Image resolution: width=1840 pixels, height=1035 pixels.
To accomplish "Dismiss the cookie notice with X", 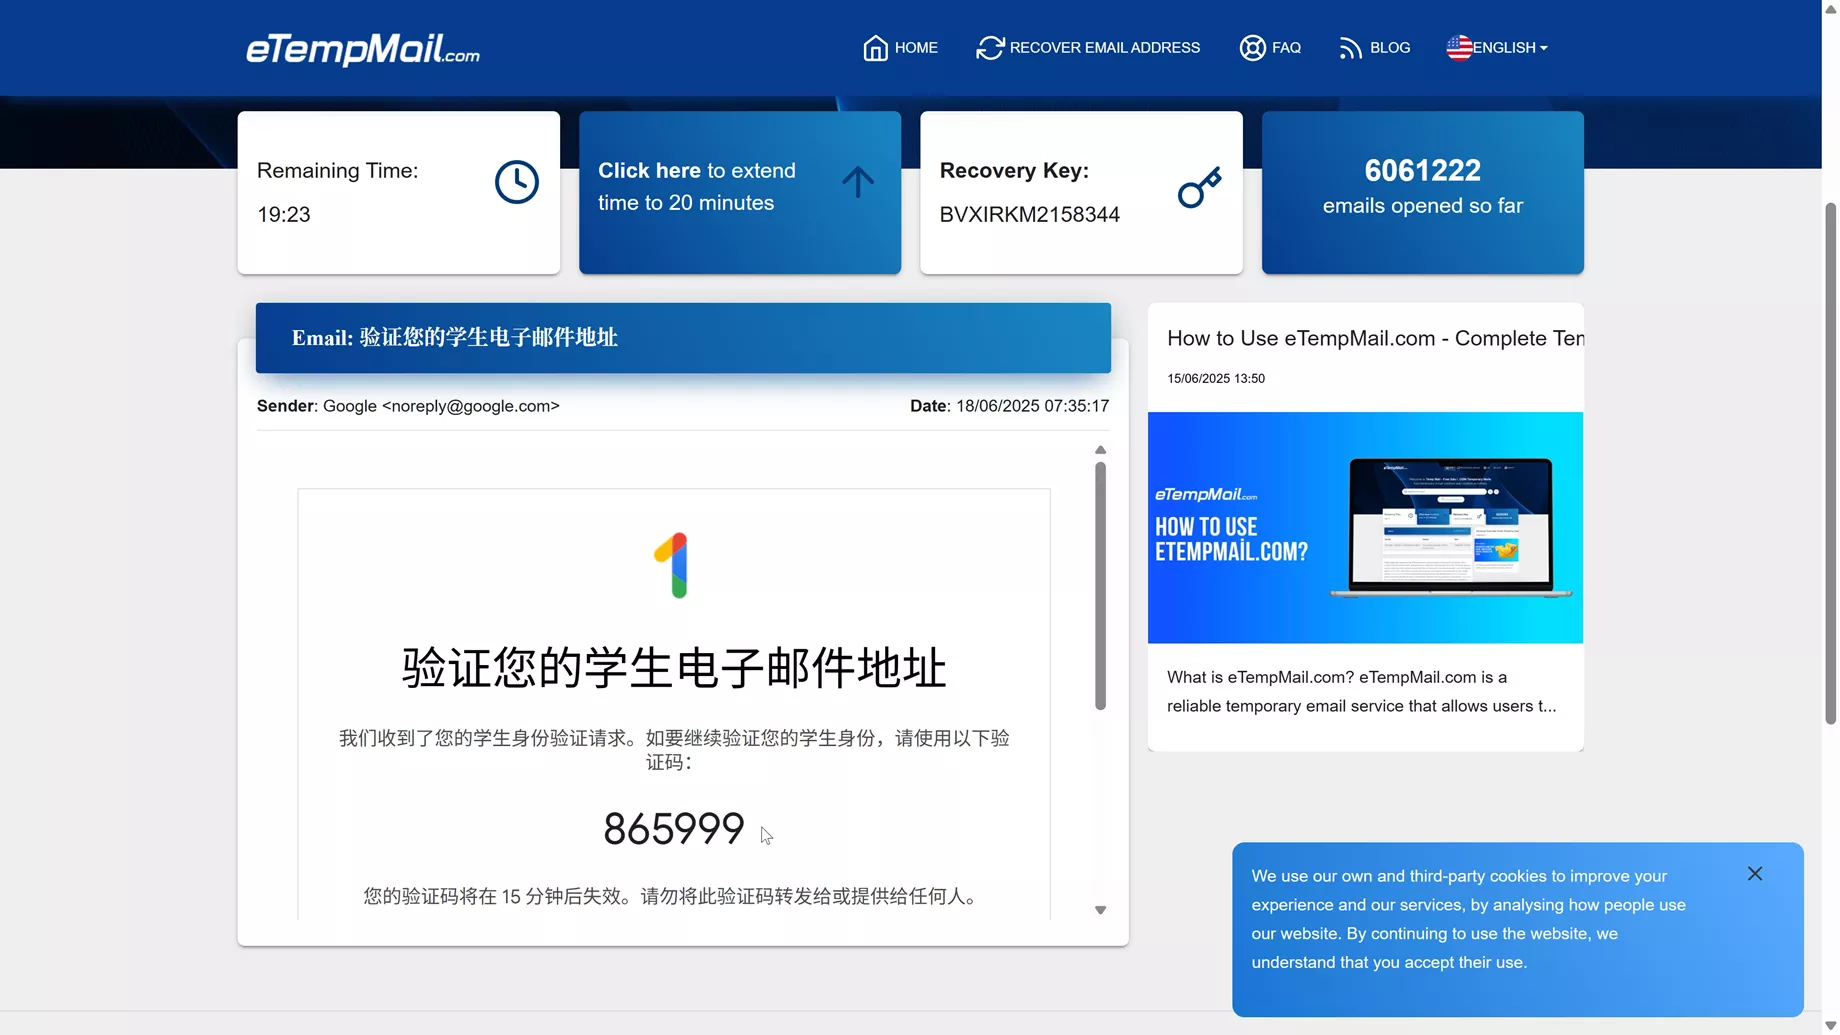I will point(1754,874).
